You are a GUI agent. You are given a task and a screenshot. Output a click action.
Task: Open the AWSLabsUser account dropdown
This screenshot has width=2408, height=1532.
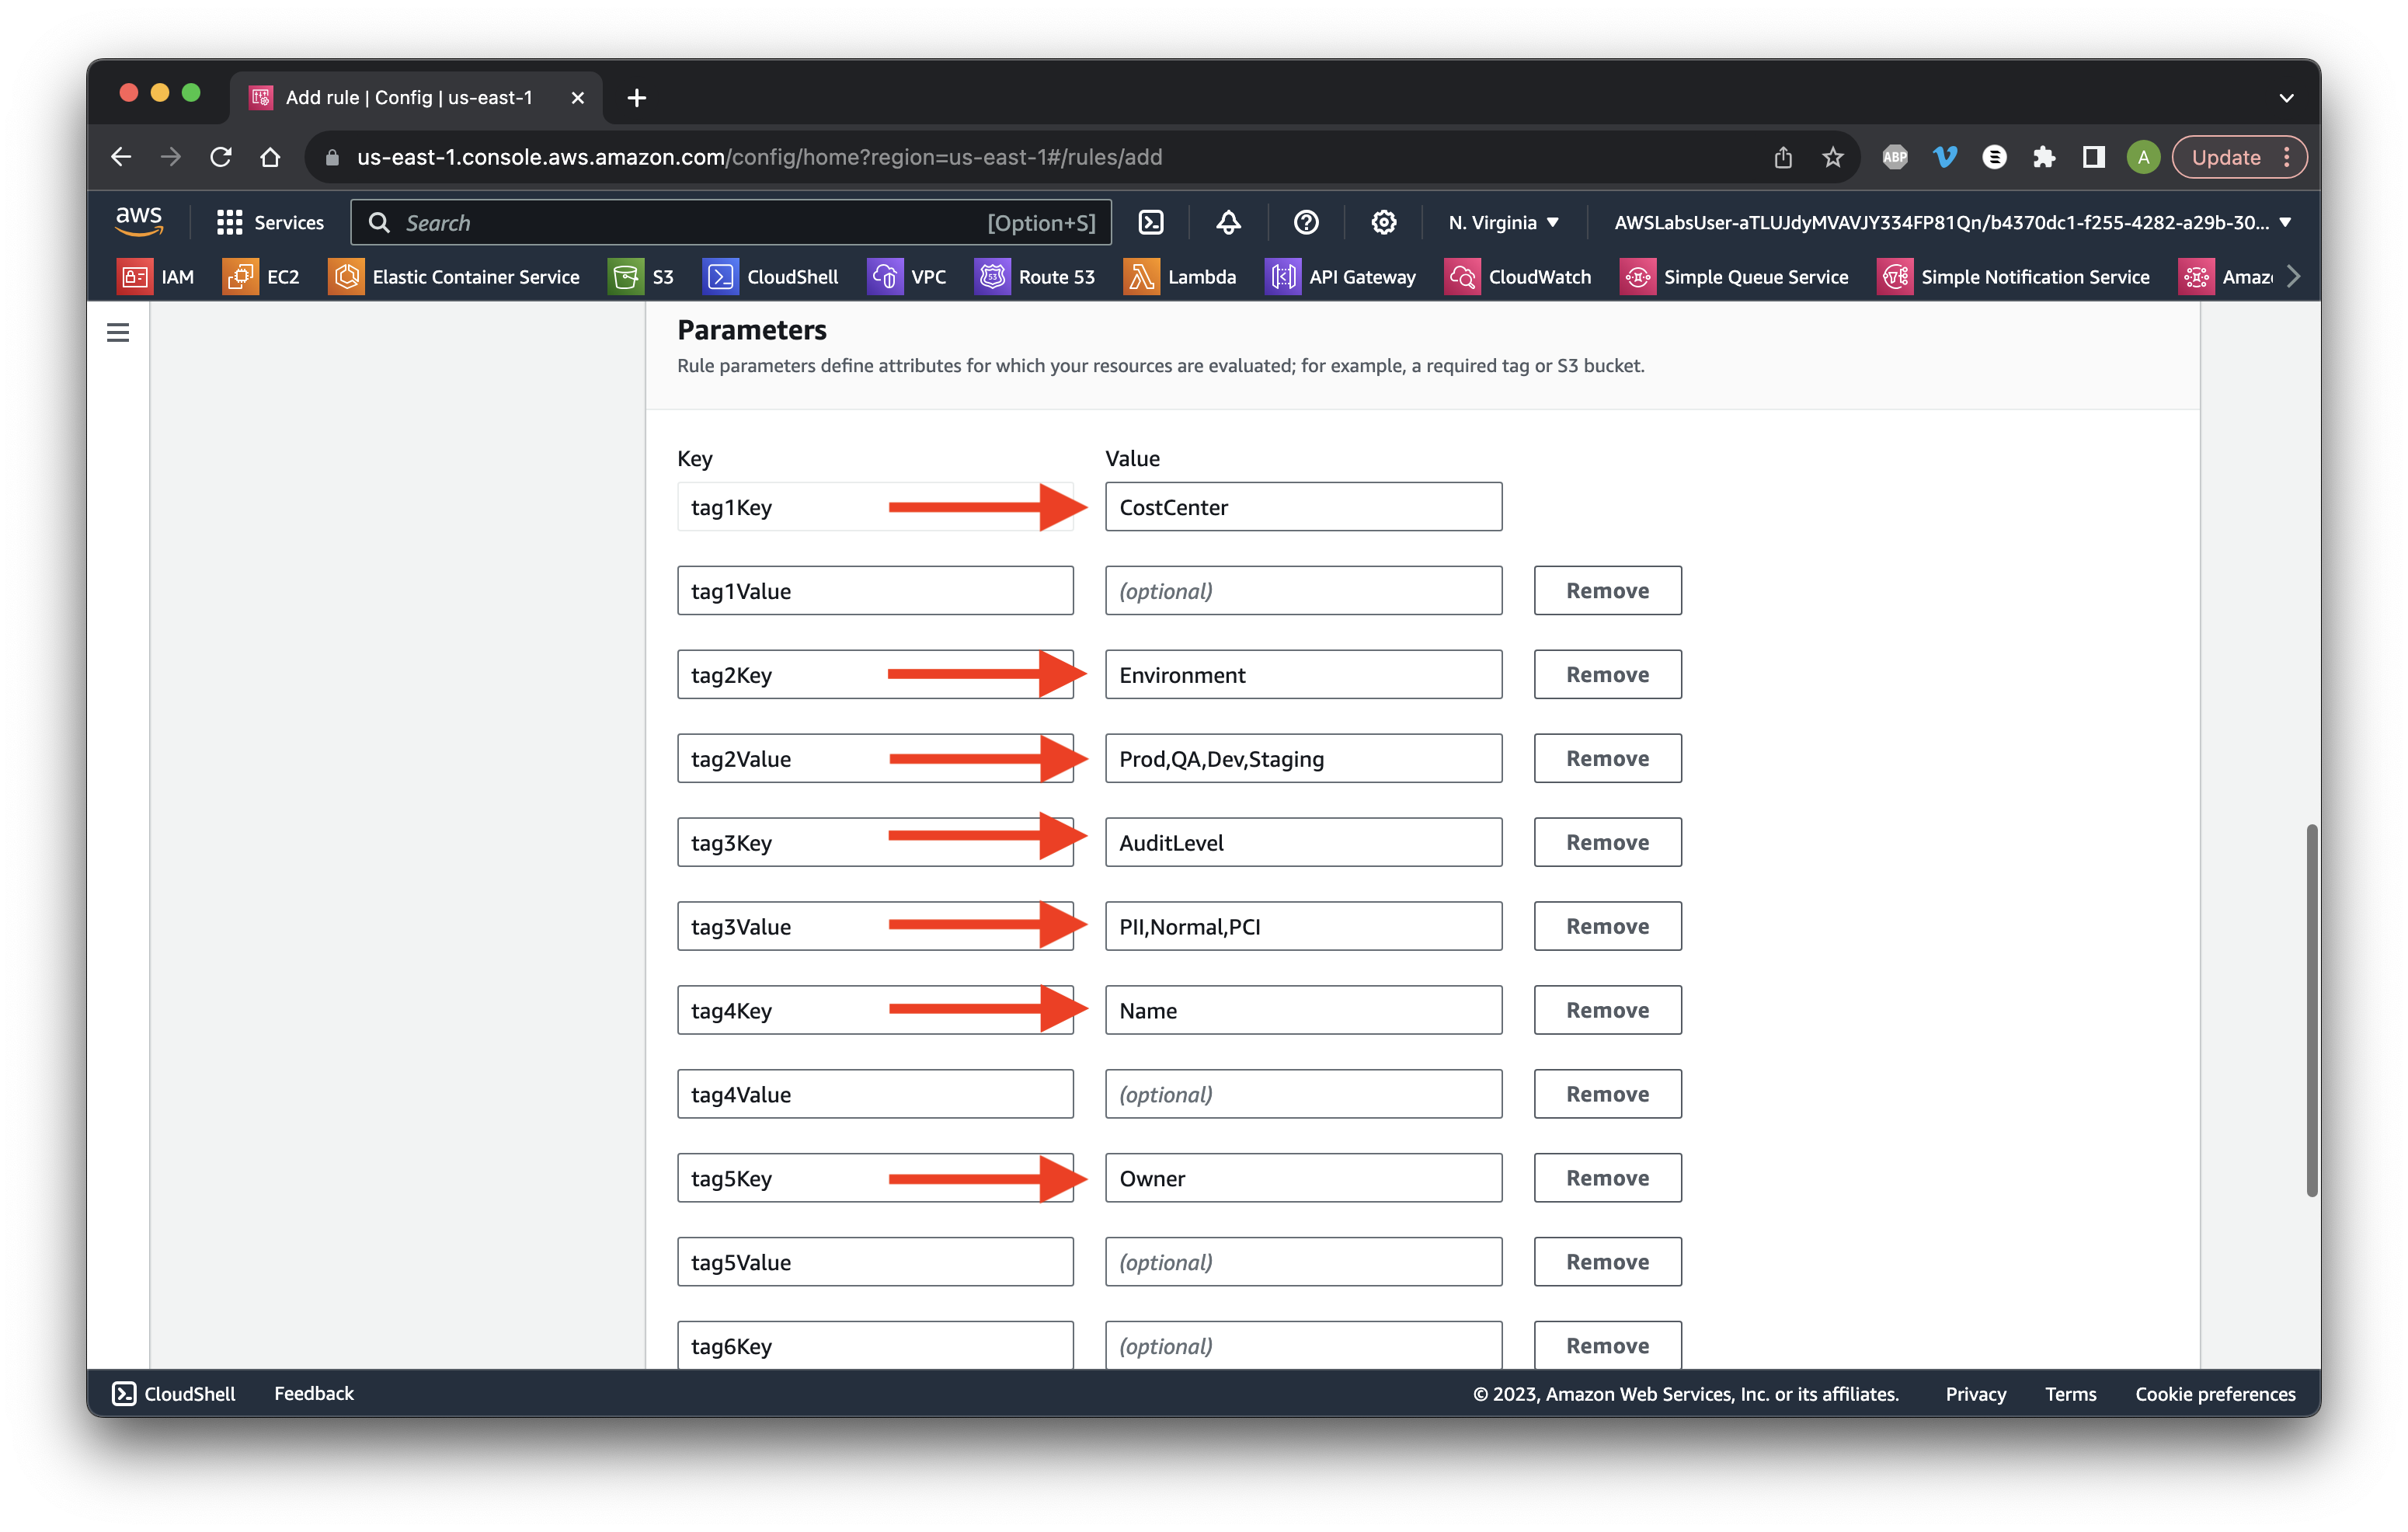pyautogui.click(x=1952, y=222)
